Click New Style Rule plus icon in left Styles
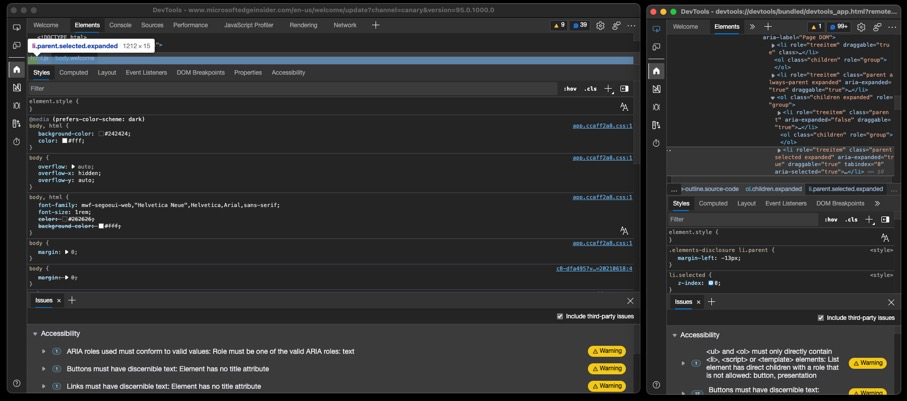This screenshot has height=401, width=907. (x=608, y=89)
